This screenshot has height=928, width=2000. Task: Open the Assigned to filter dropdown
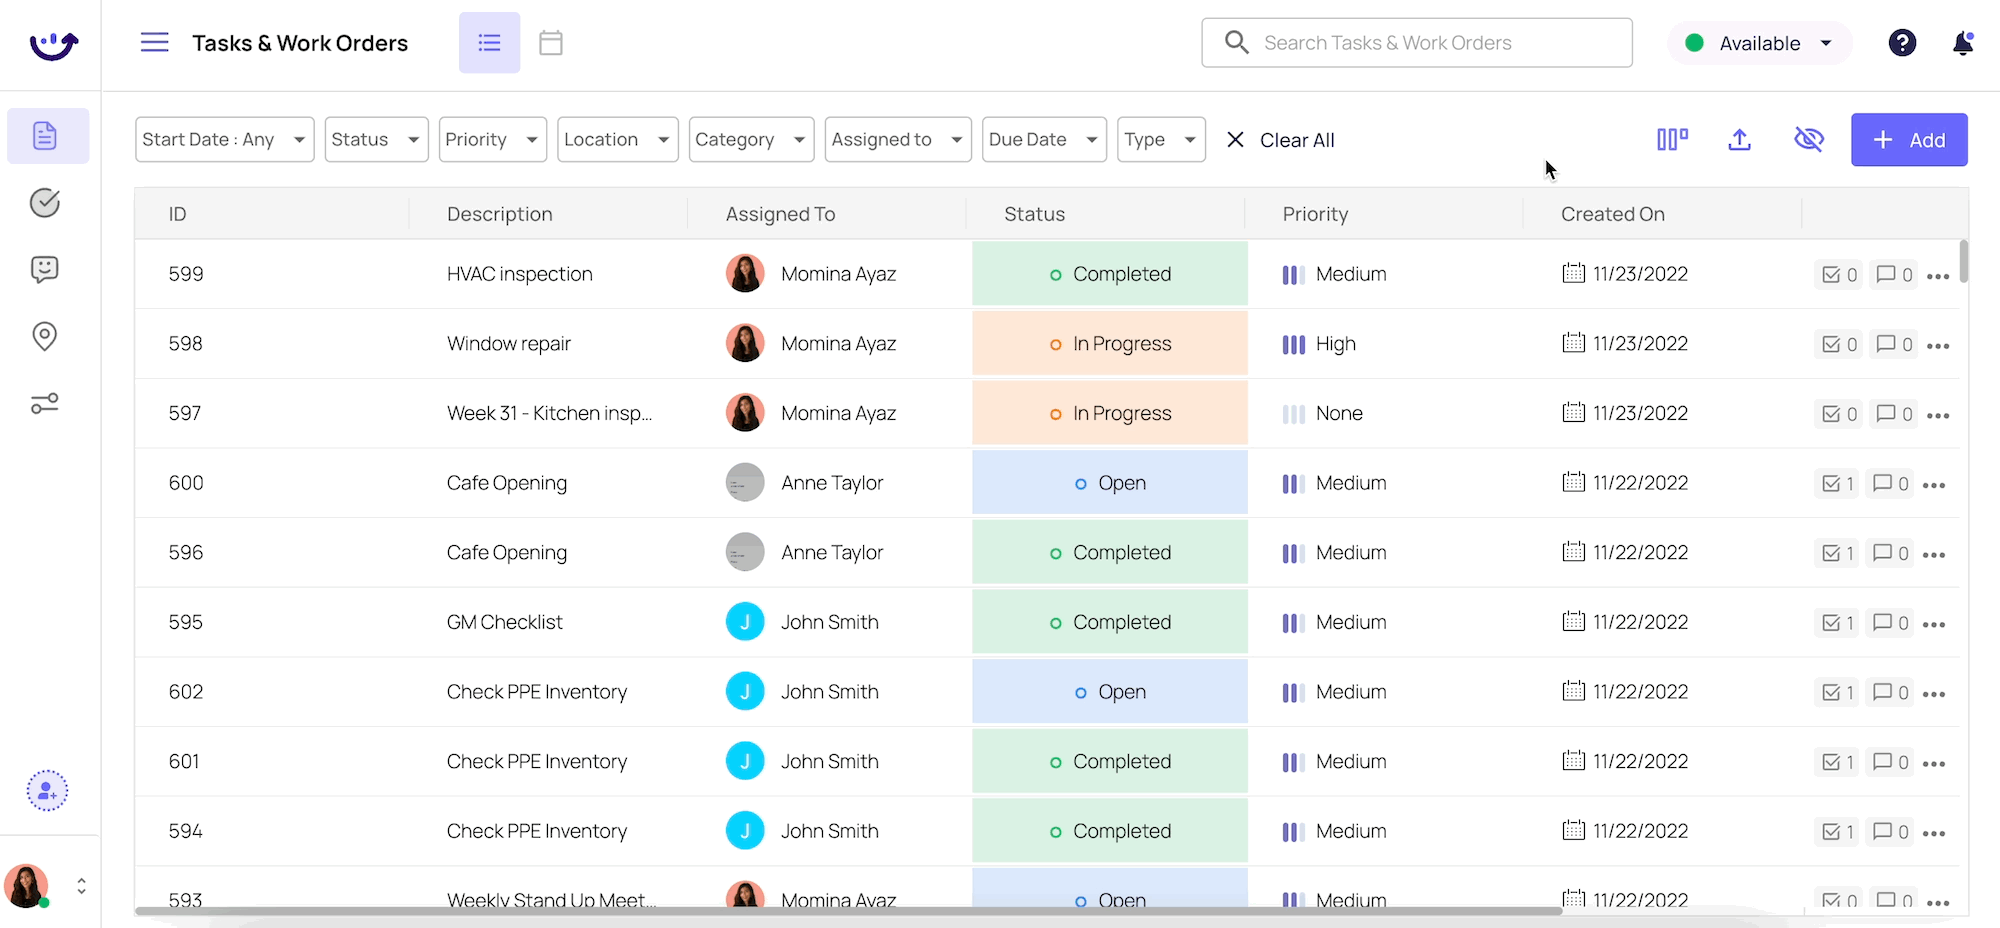[x=897, y=139]
